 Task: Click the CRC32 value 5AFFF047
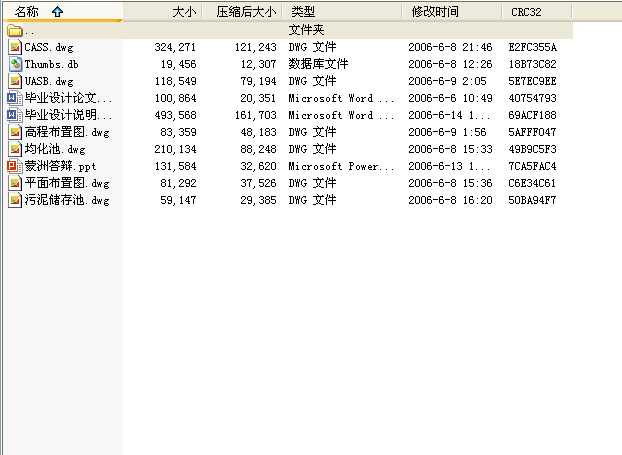(532, 132)
